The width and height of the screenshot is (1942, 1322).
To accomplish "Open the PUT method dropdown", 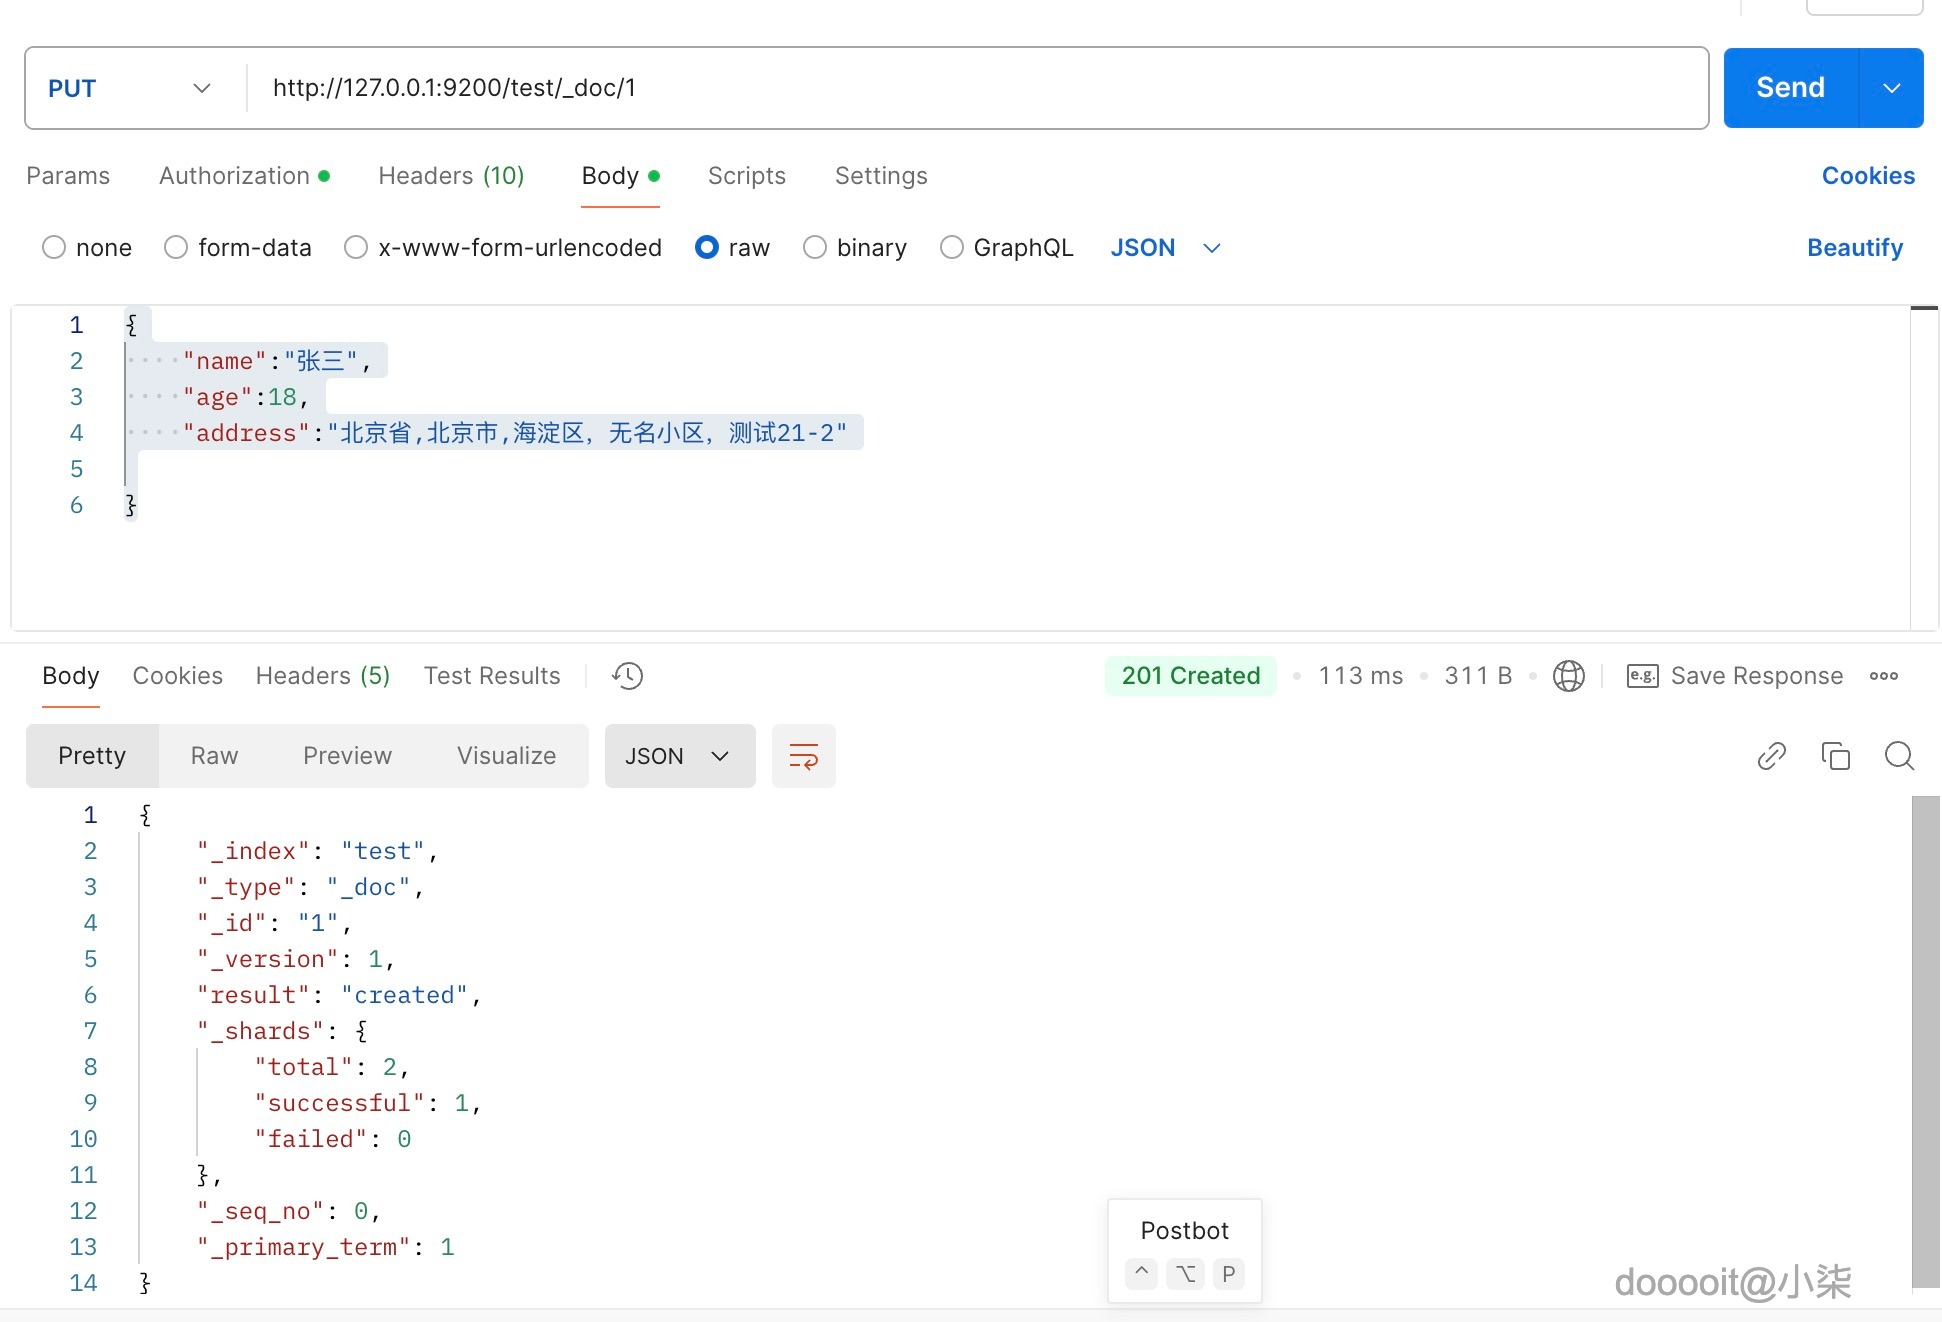I will pyautogui.click(x=130, y=88).
